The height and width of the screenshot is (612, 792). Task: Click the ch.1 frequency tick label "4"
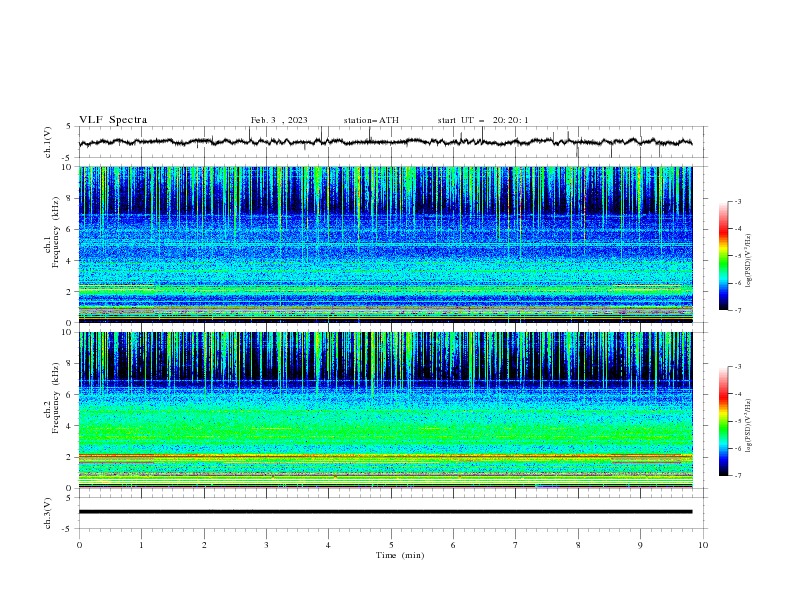[69, 261]
